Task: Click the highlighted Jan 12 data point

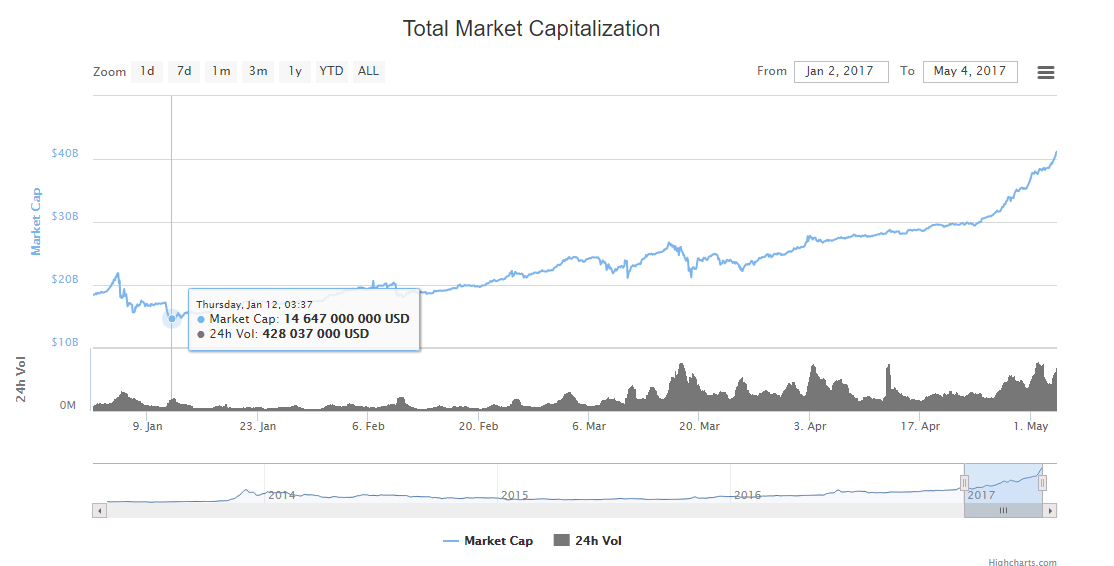Action: coord(171,319)
